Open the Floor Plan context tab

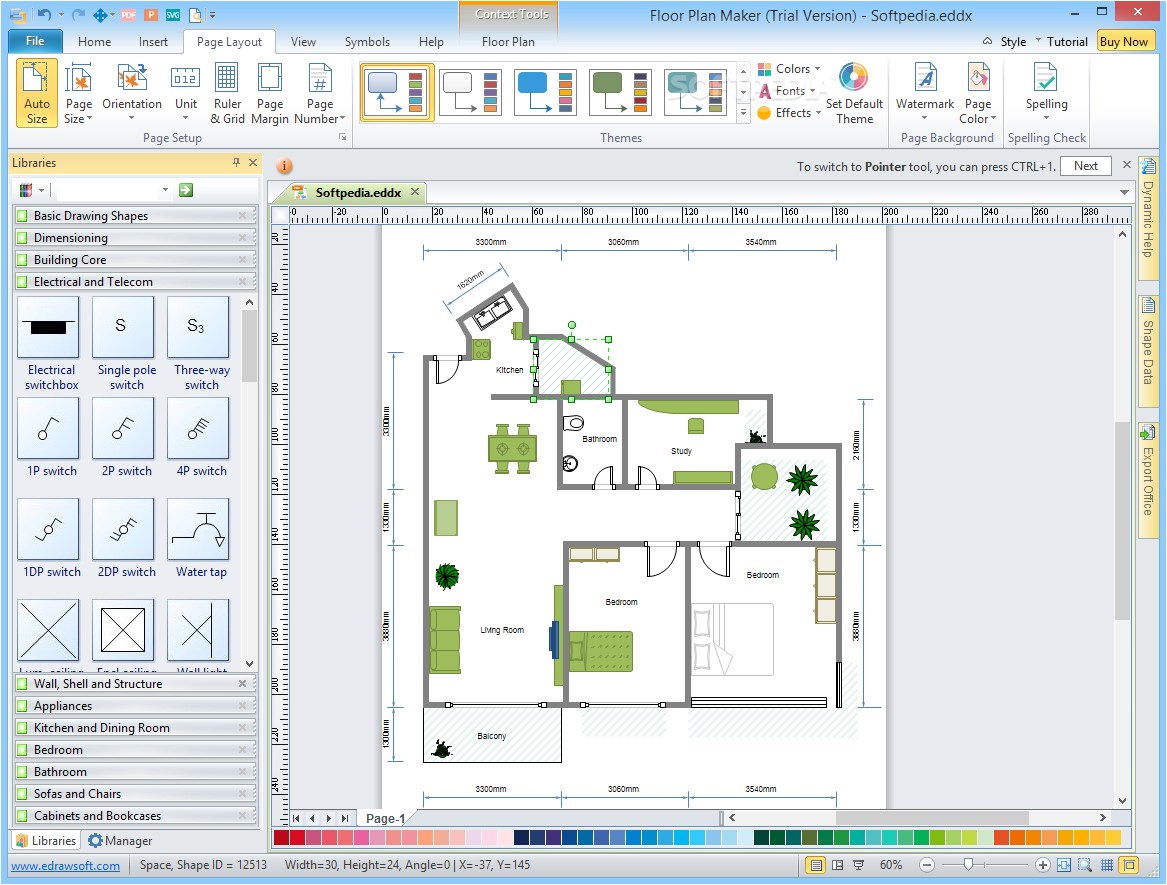coord(508,42)
